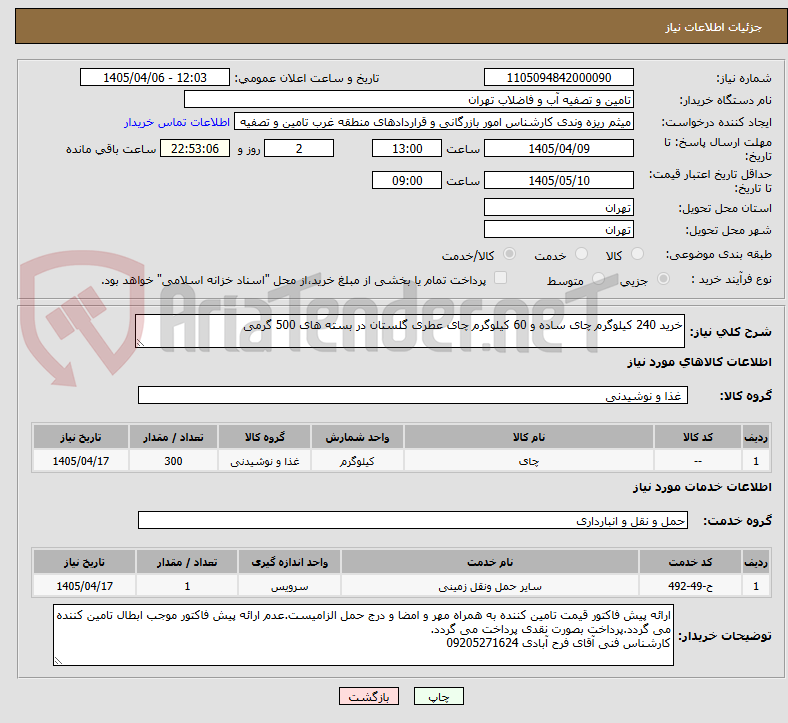
Task: Click the جزئیات اطلاعات نیاز page header
Action: (x=714, y=27)
